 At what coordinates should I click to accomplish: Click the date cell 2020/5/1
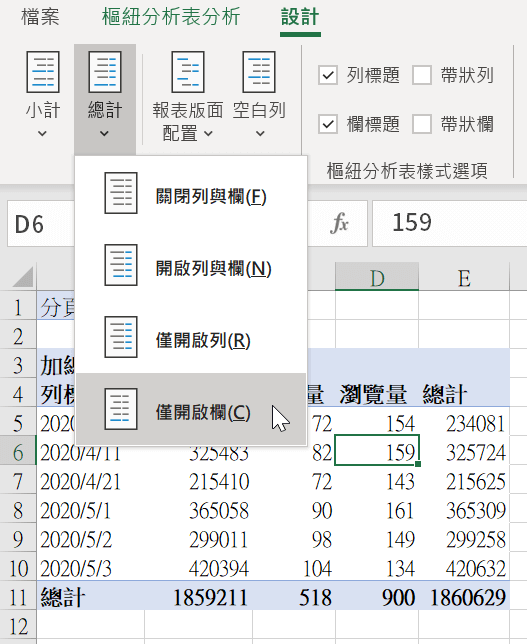tap(90, 509)
